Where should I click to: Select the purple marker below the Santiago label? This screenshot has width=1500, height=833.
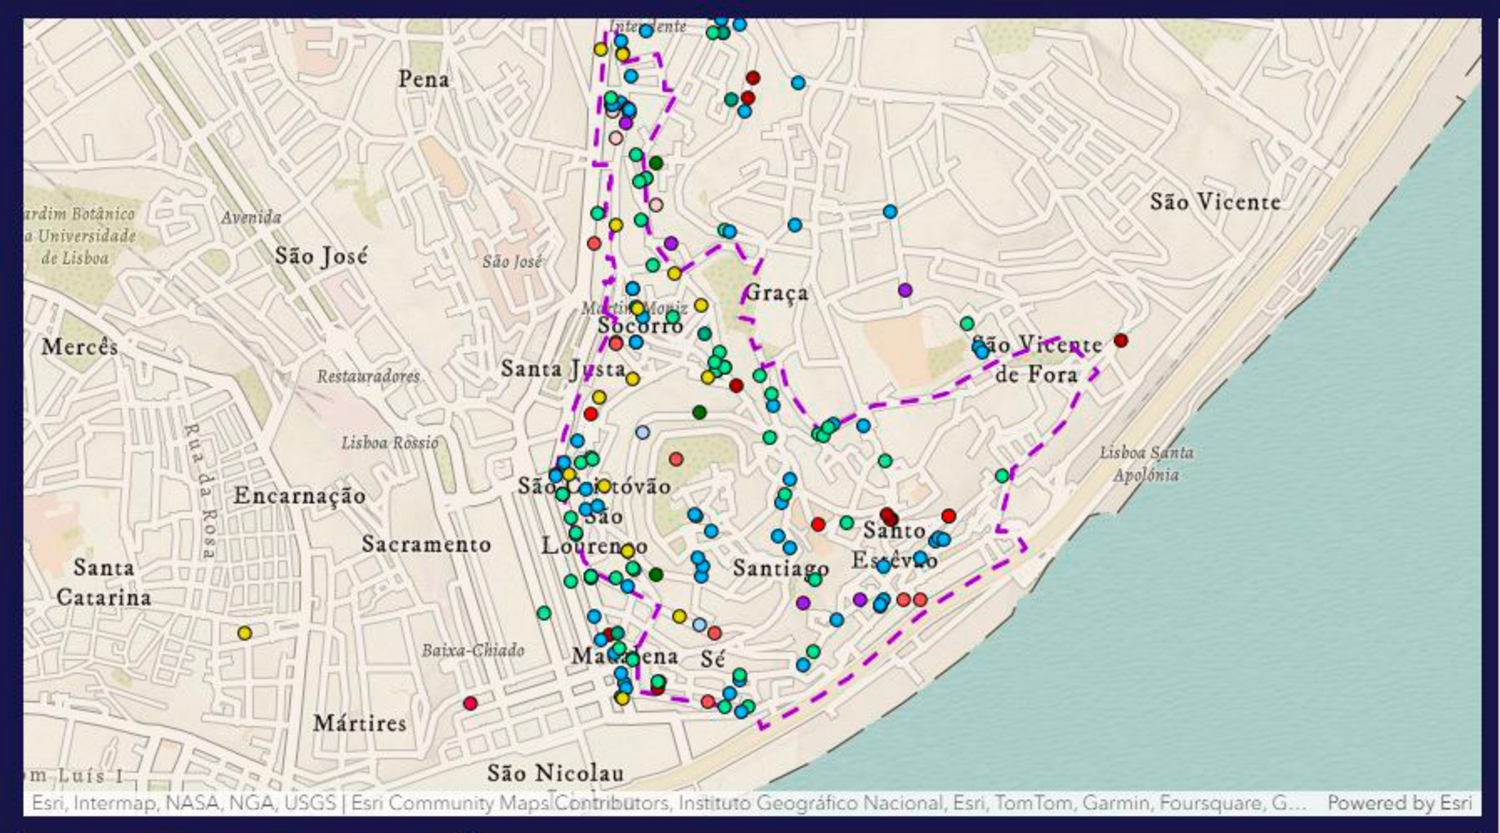tap(803, 603)
